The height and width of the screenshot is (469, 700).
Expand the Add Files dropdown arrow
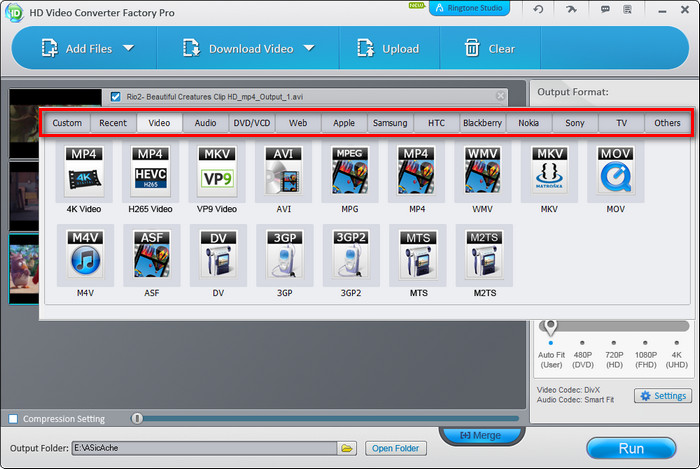[129, 48]
